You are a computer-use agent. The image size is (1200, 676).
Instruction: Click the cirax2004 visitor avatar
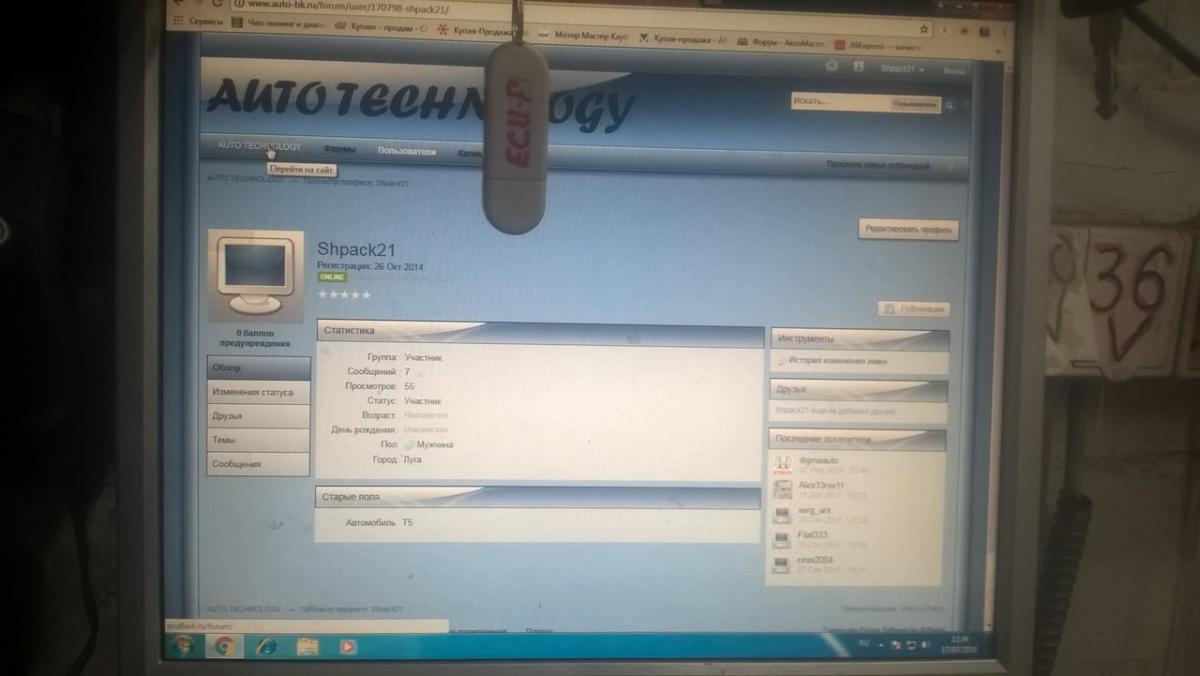click(x=782, y=565)
